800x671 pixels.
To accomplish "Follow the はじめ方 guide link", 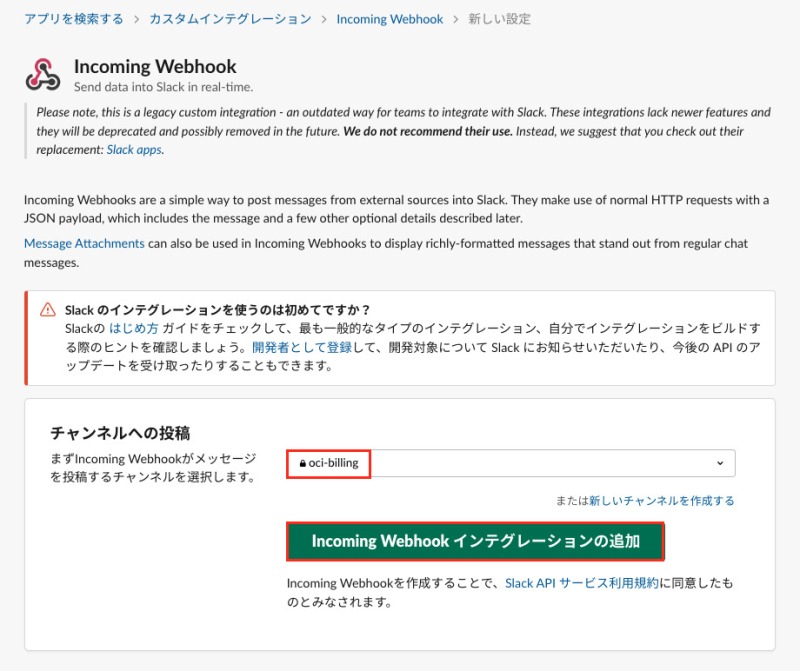I will 134,329.
